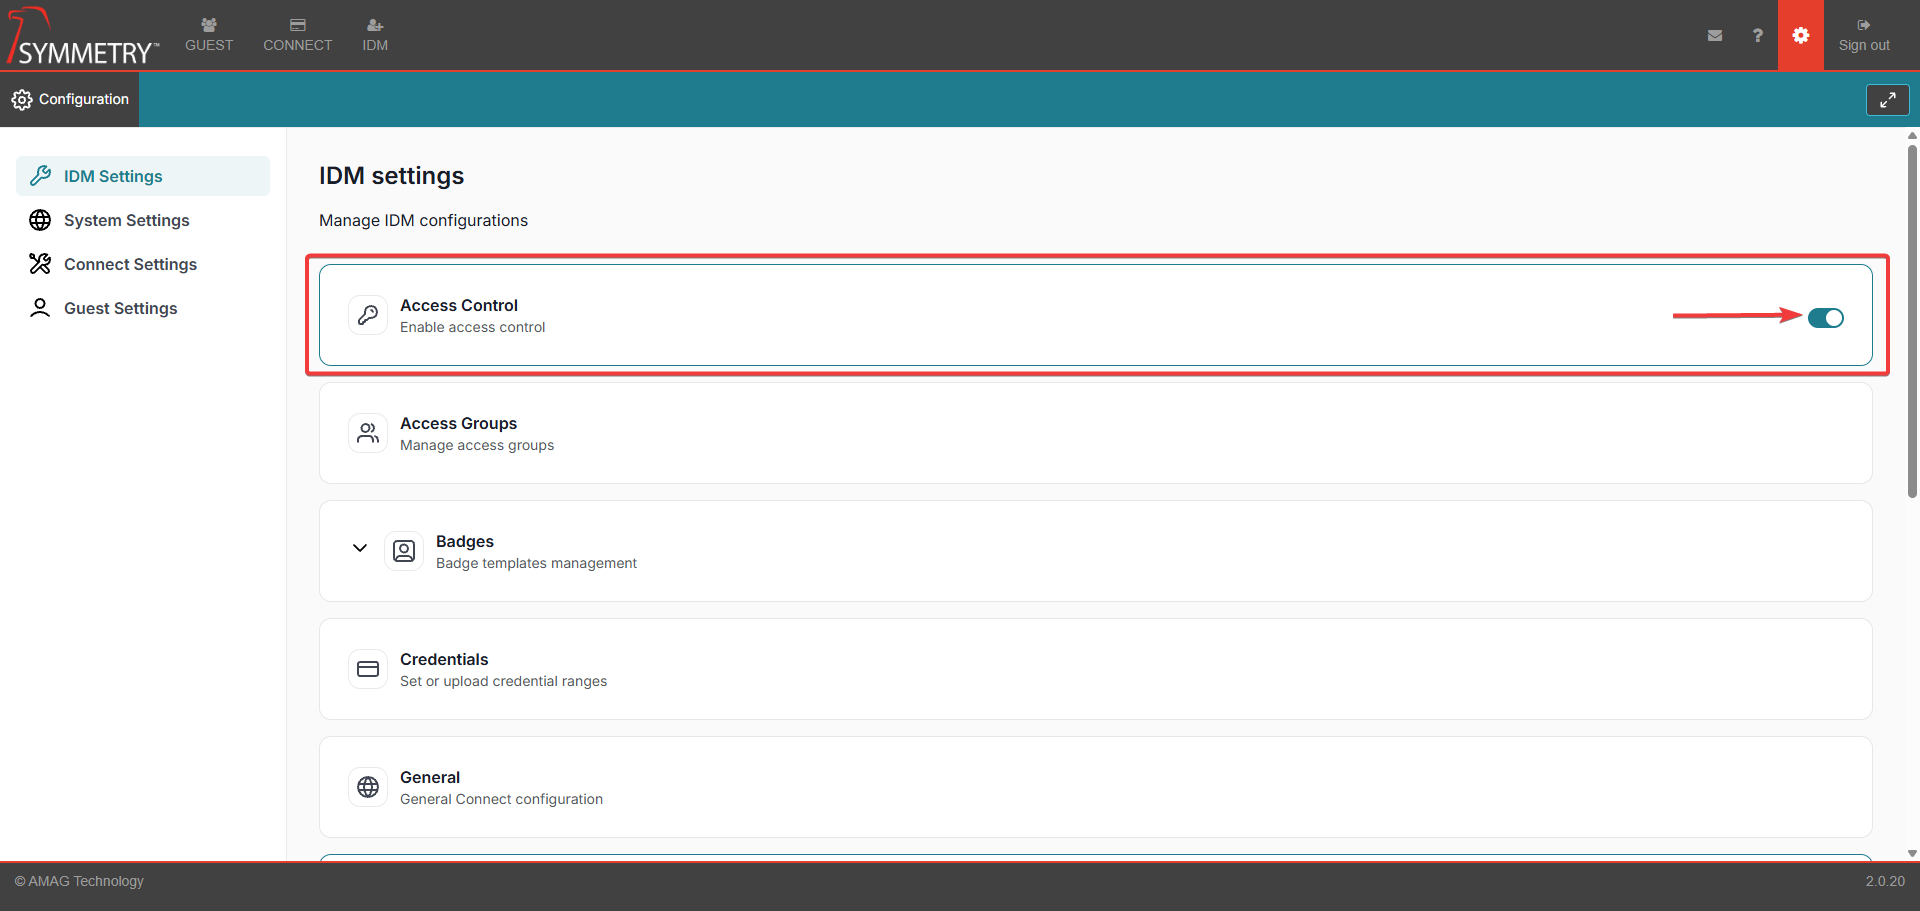
Task: Click the Credentials card icon
Action: (368, 669)
